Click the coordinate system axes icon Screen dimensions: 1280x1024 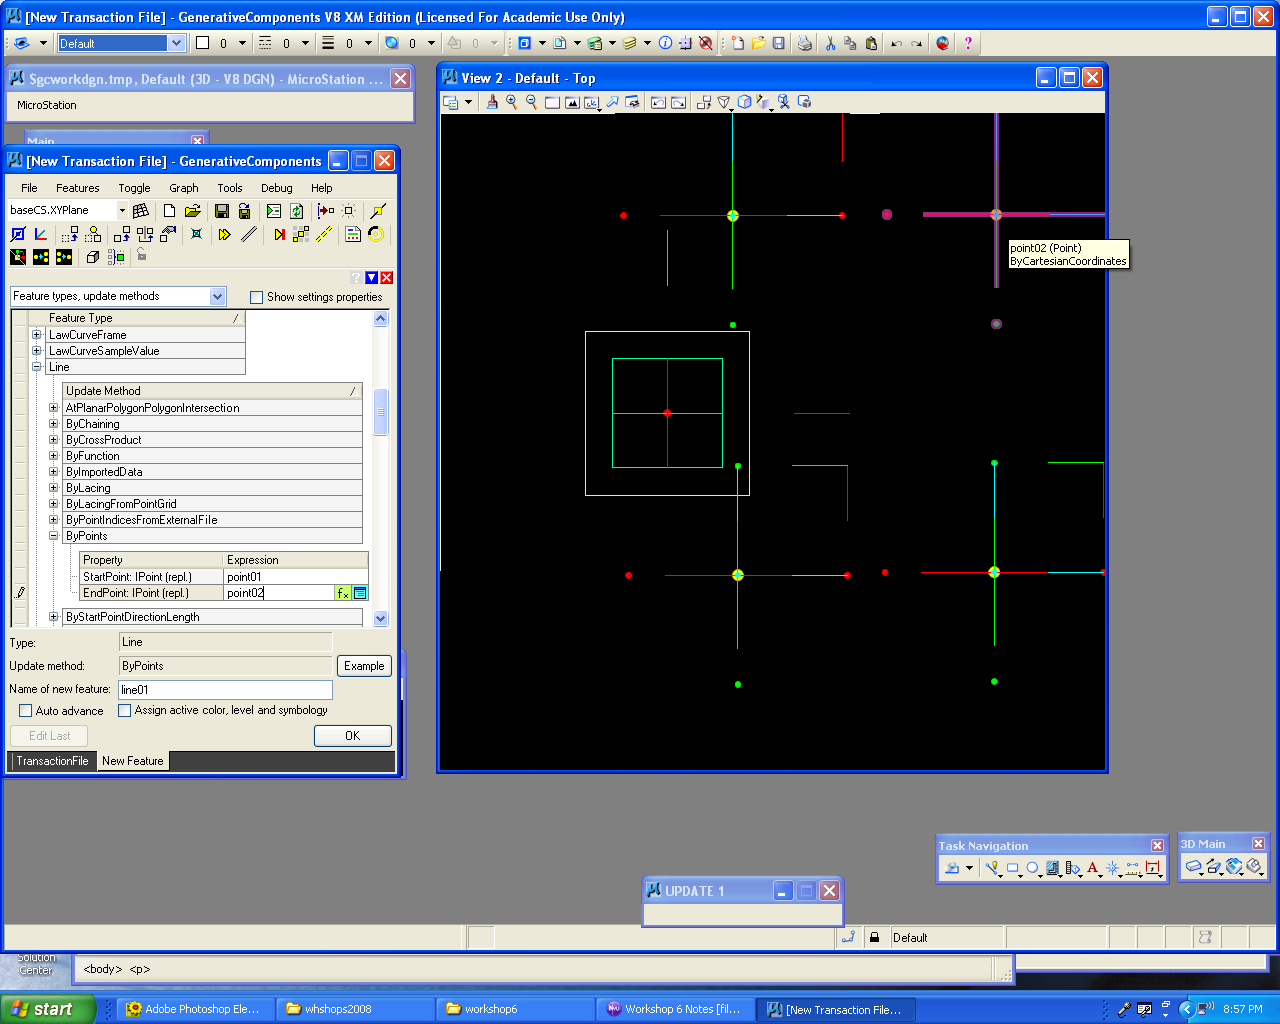point(41,234)
